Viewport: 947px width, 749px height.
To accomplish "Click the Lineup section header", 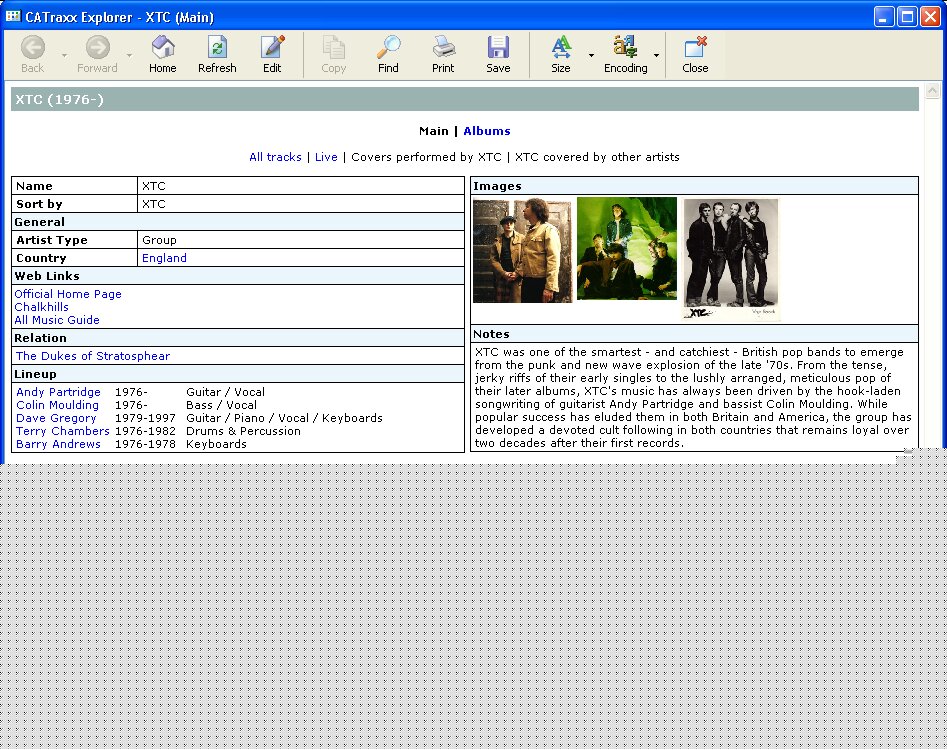I will (x=238, y=374).
